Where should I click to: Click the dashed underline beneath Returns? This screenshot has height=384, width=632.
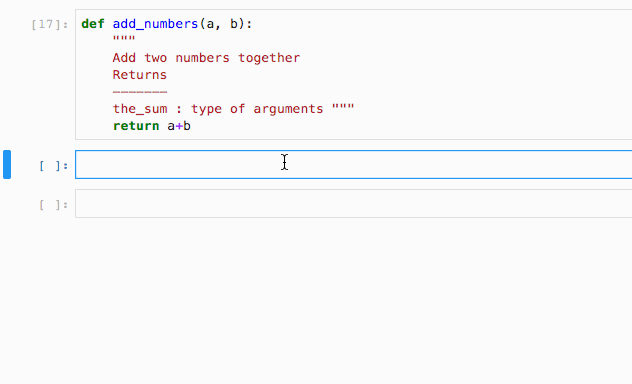pyautogui.click(x=139, y=92)
